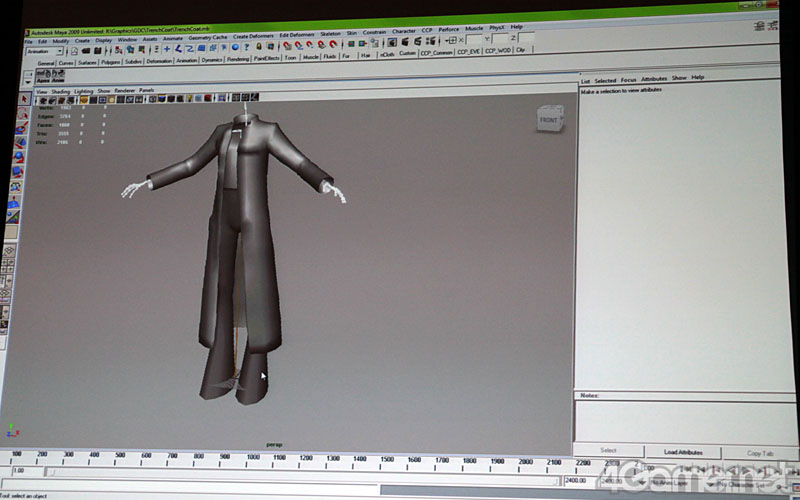Click the Copy Tab button

pos(758,453)
